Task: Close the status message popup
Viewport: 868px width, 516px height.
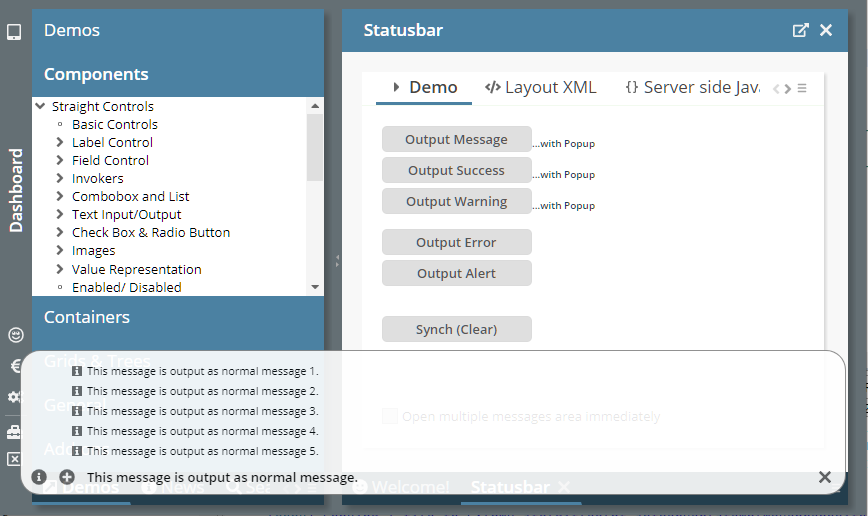Action: (x=824, y=477)
